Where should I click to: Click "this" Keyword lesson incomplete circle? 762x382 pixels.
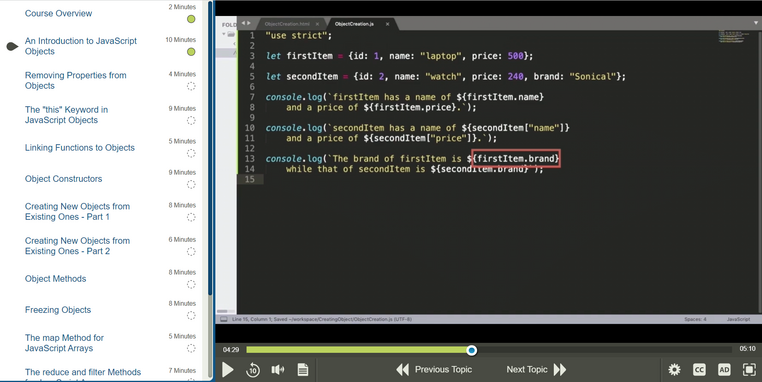click(191, 121)
